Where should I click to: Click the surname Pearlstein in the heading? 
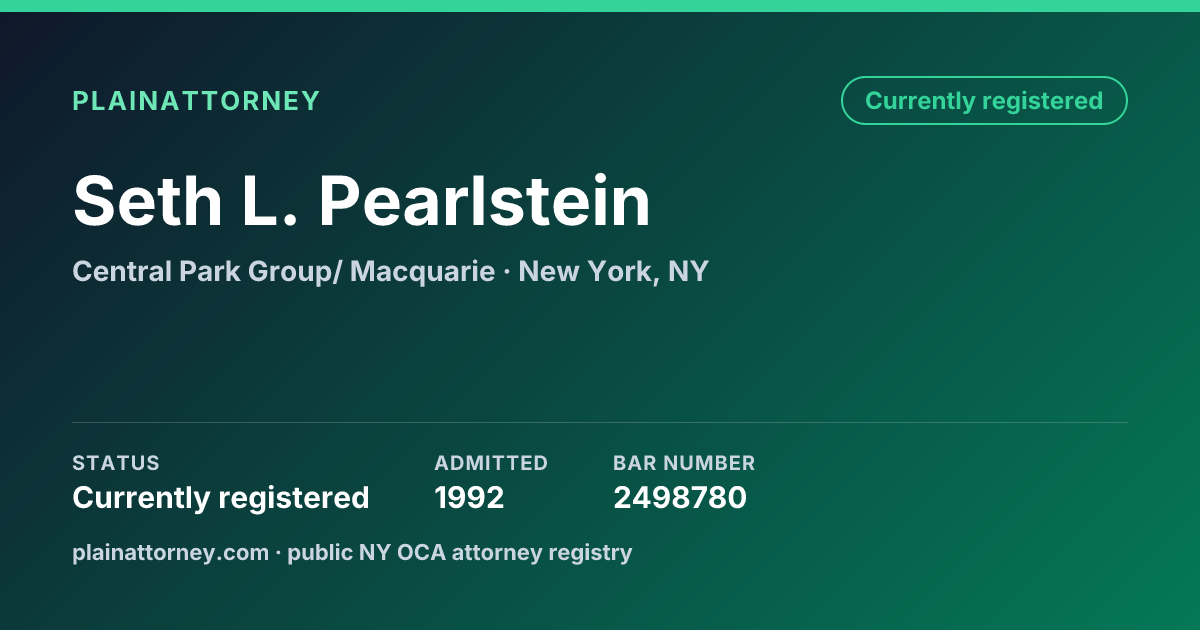pyautogui.click(x=484, y=201)
